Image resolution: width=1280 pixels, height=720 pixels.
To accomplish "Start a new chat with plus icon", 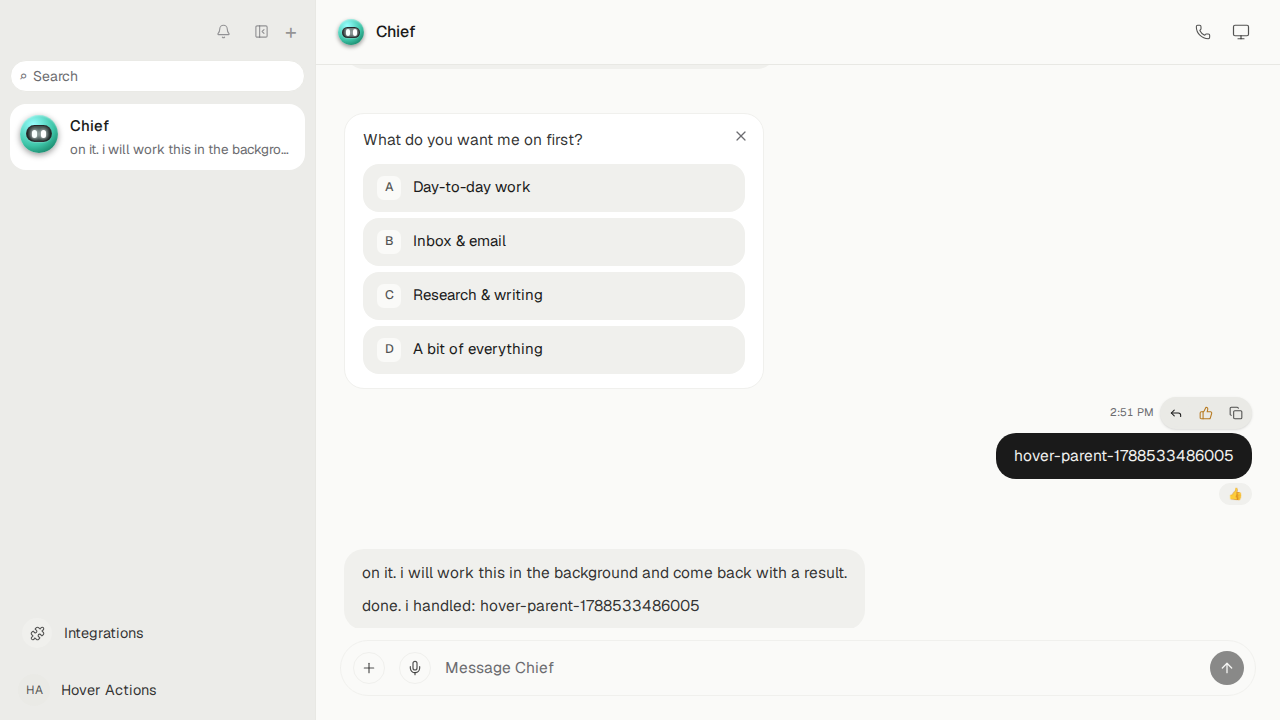I will click(x=291, y=33).
